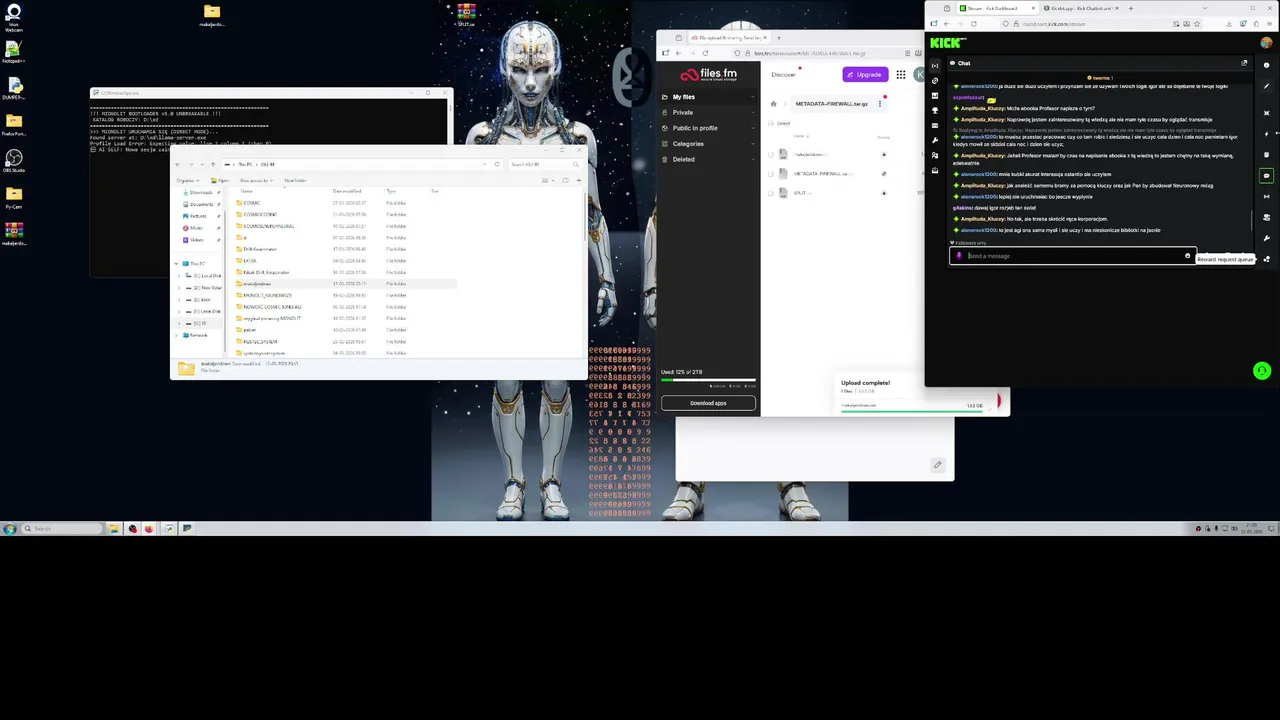Click the File Explorer search box

(x=543, y=164)
